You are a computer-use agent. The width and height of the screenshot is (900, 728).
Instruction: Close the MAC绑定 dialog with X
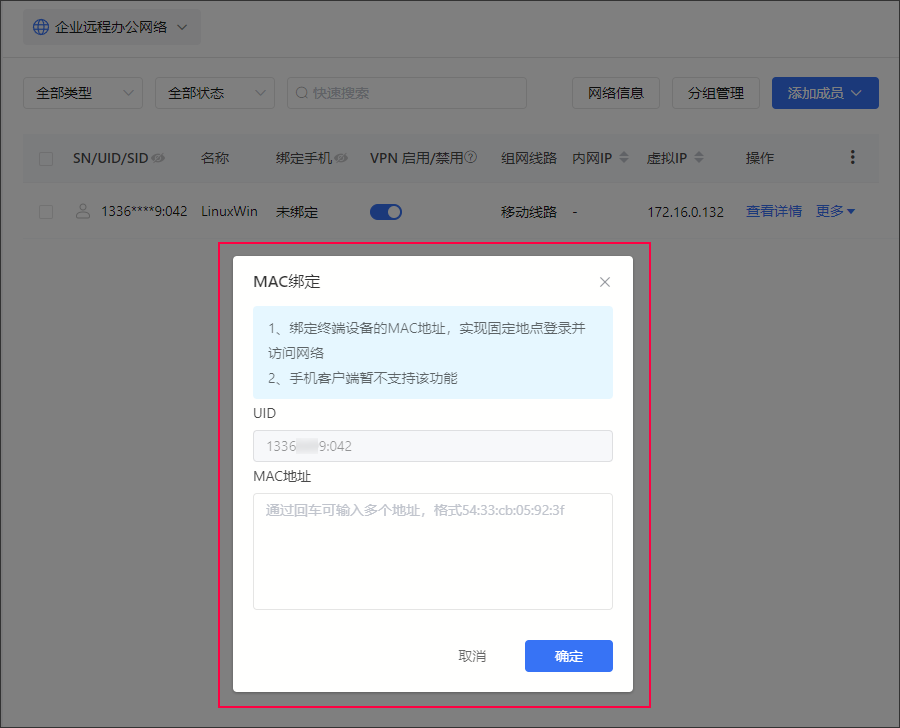coord(605,282)
